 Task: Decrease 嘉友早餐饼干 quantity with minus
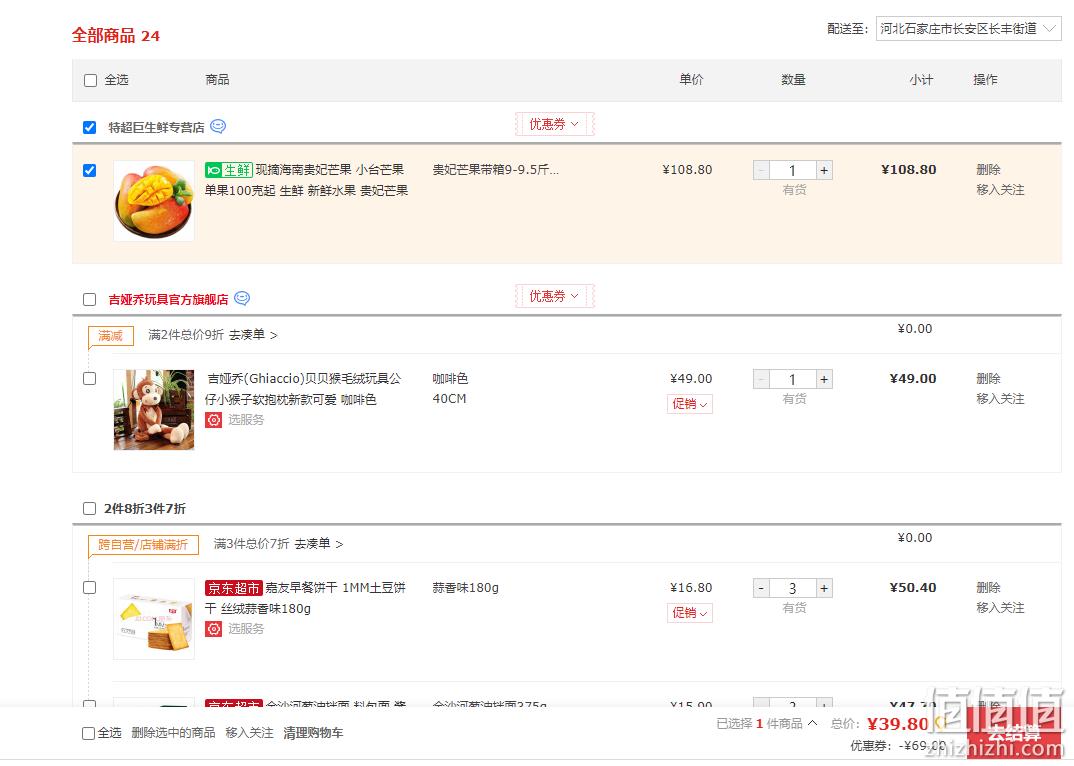coord(761,589)
